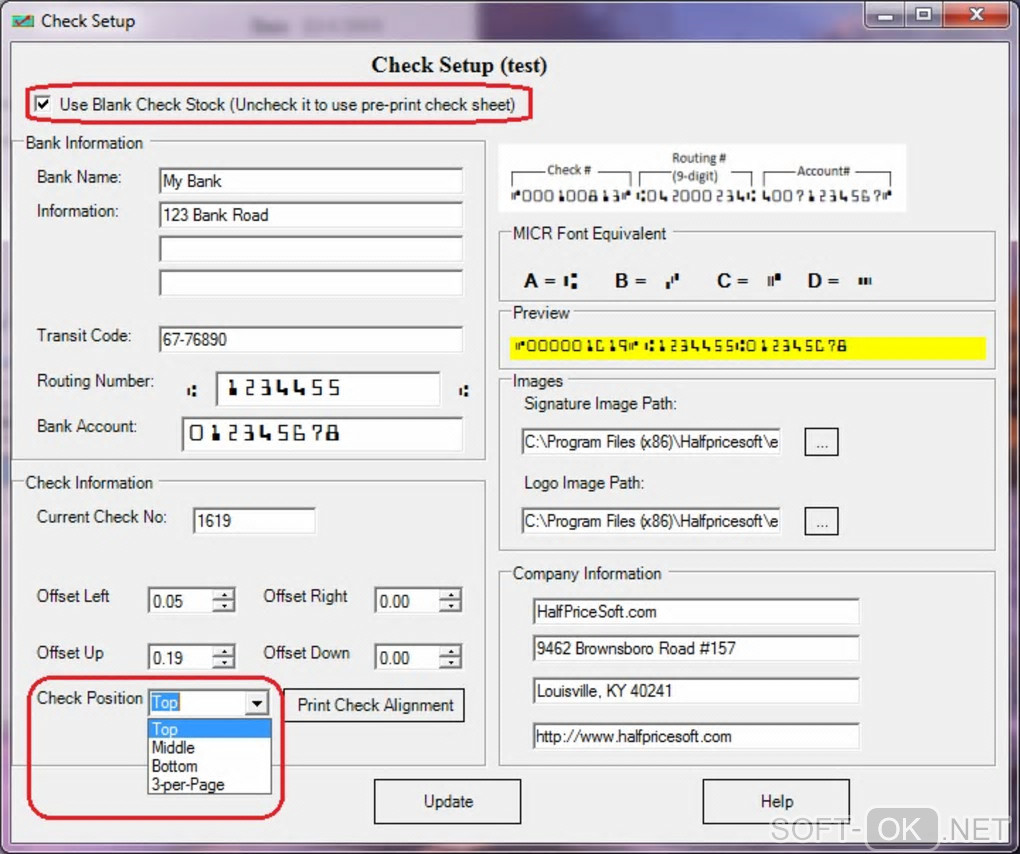The image size is (1020, 854).
Task: Browse for the Signature Image Path
Action: click(x=822, y=442)
